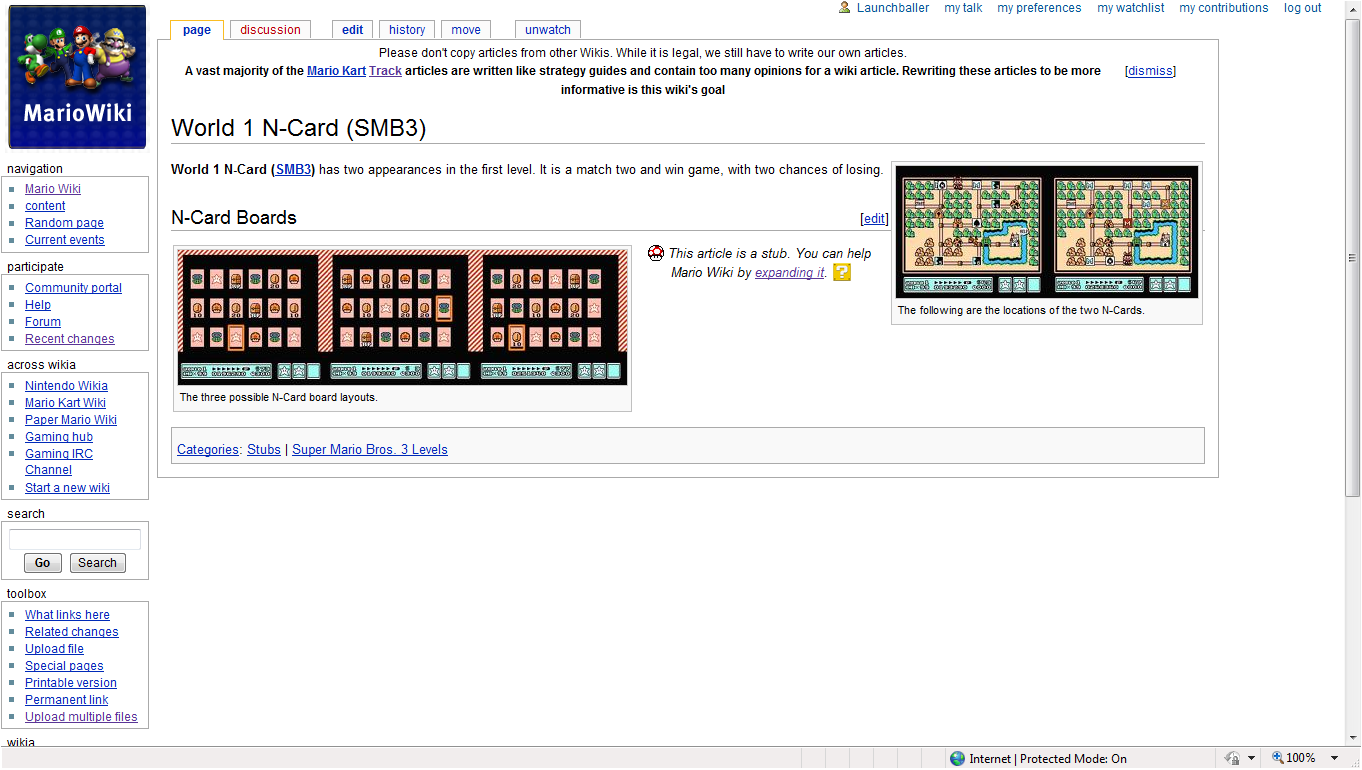Open Special pages link
Image resolution: width=1362 pixels, height=770 pixels.
point(64,666)
